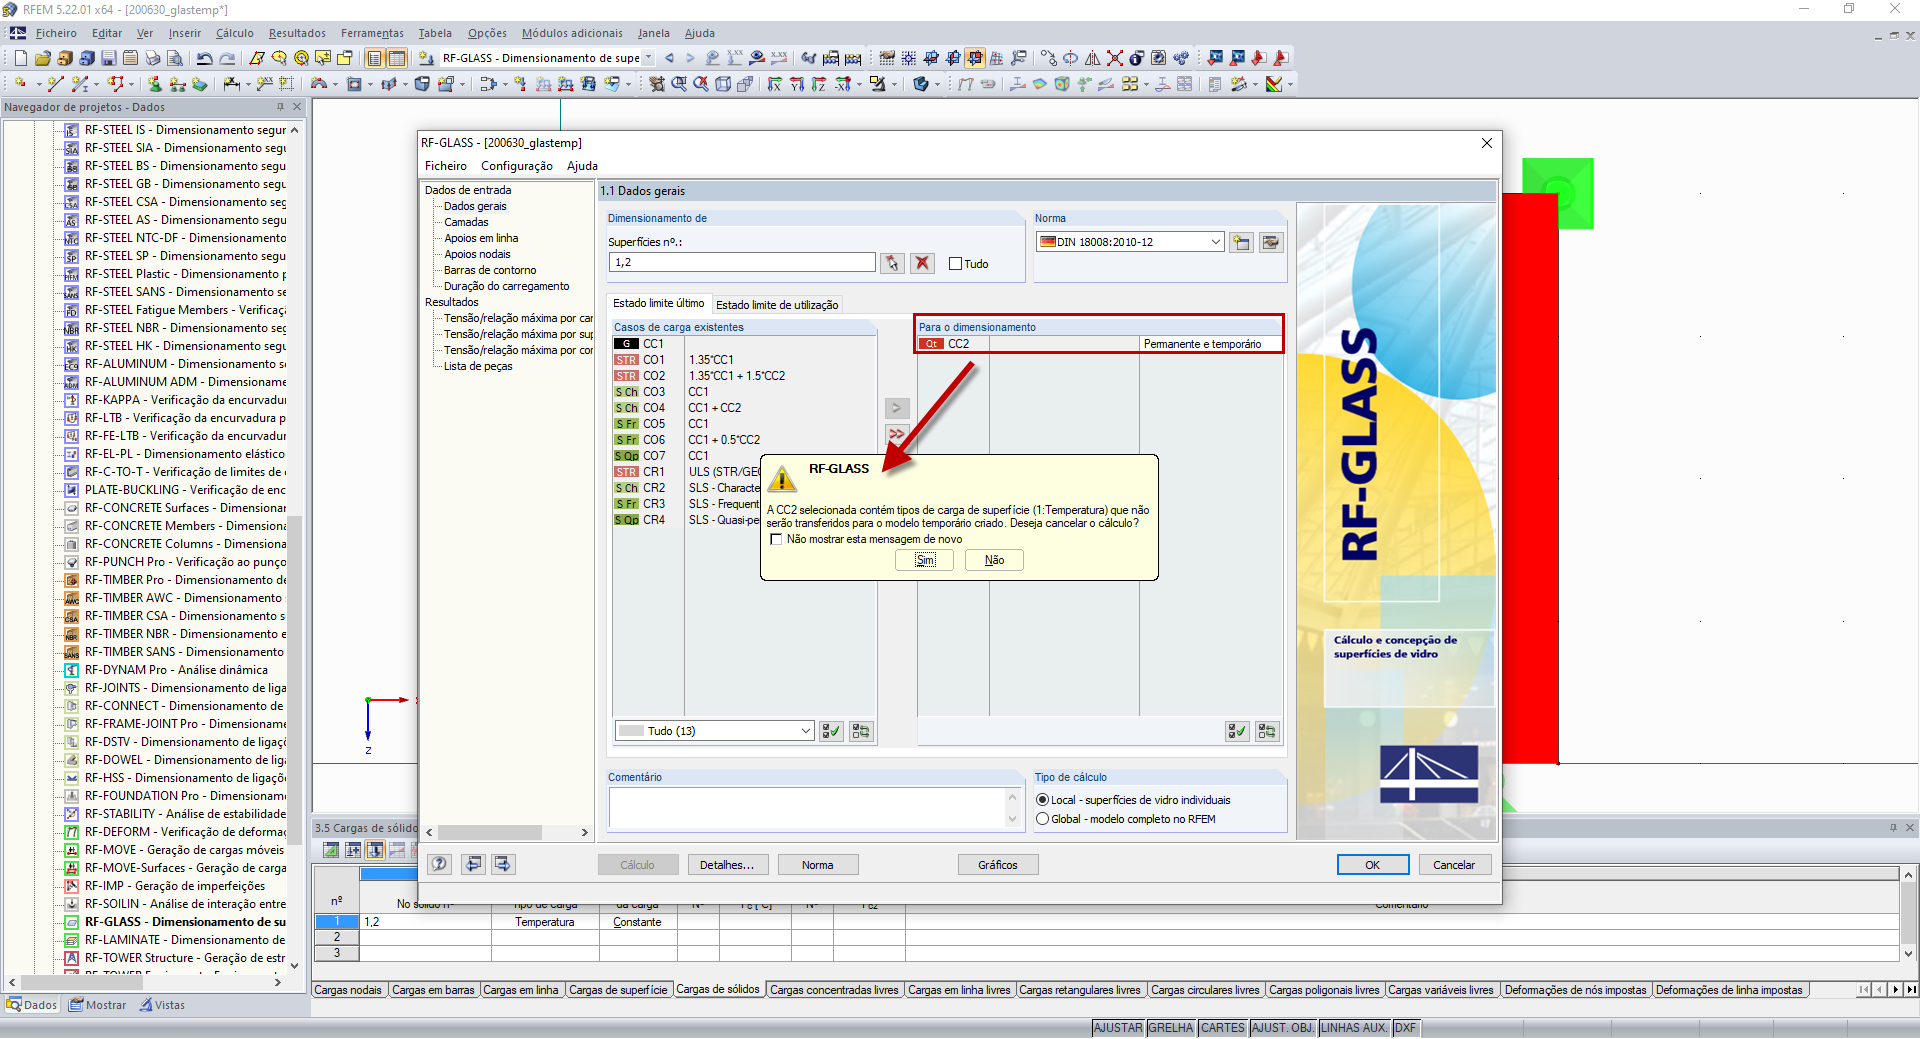
Task: Open the Configuração menu in RF-GLASS dialog
Action: (x=517, y=166)
